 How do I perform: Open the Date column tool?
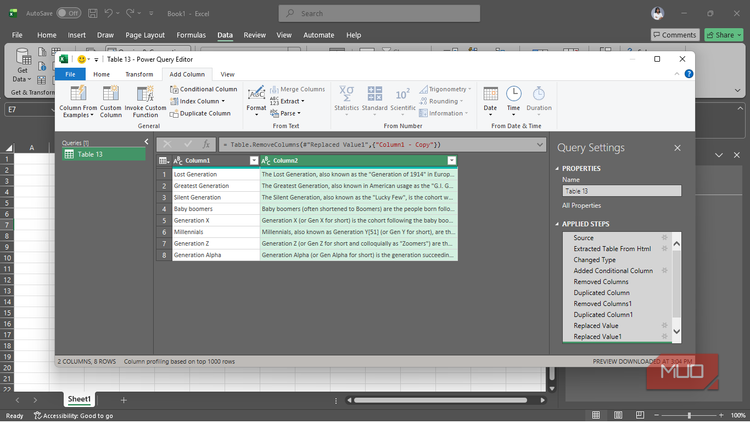click(490, 101)
